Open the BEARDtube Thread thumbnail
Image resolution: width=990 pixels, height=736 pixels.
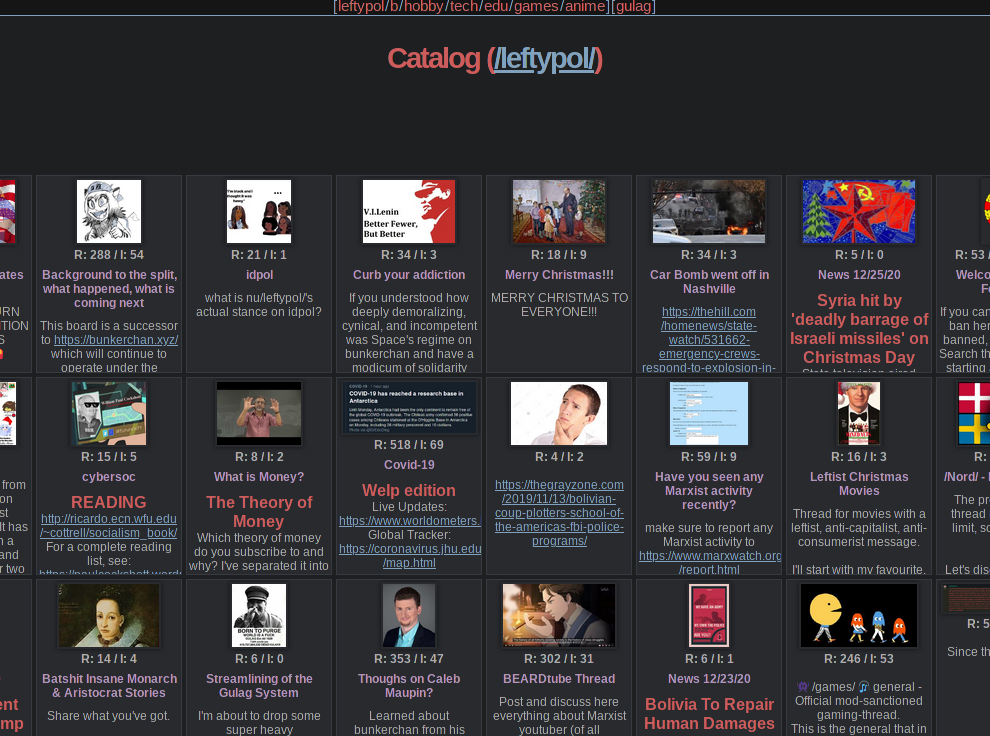(x=558, y=615)
